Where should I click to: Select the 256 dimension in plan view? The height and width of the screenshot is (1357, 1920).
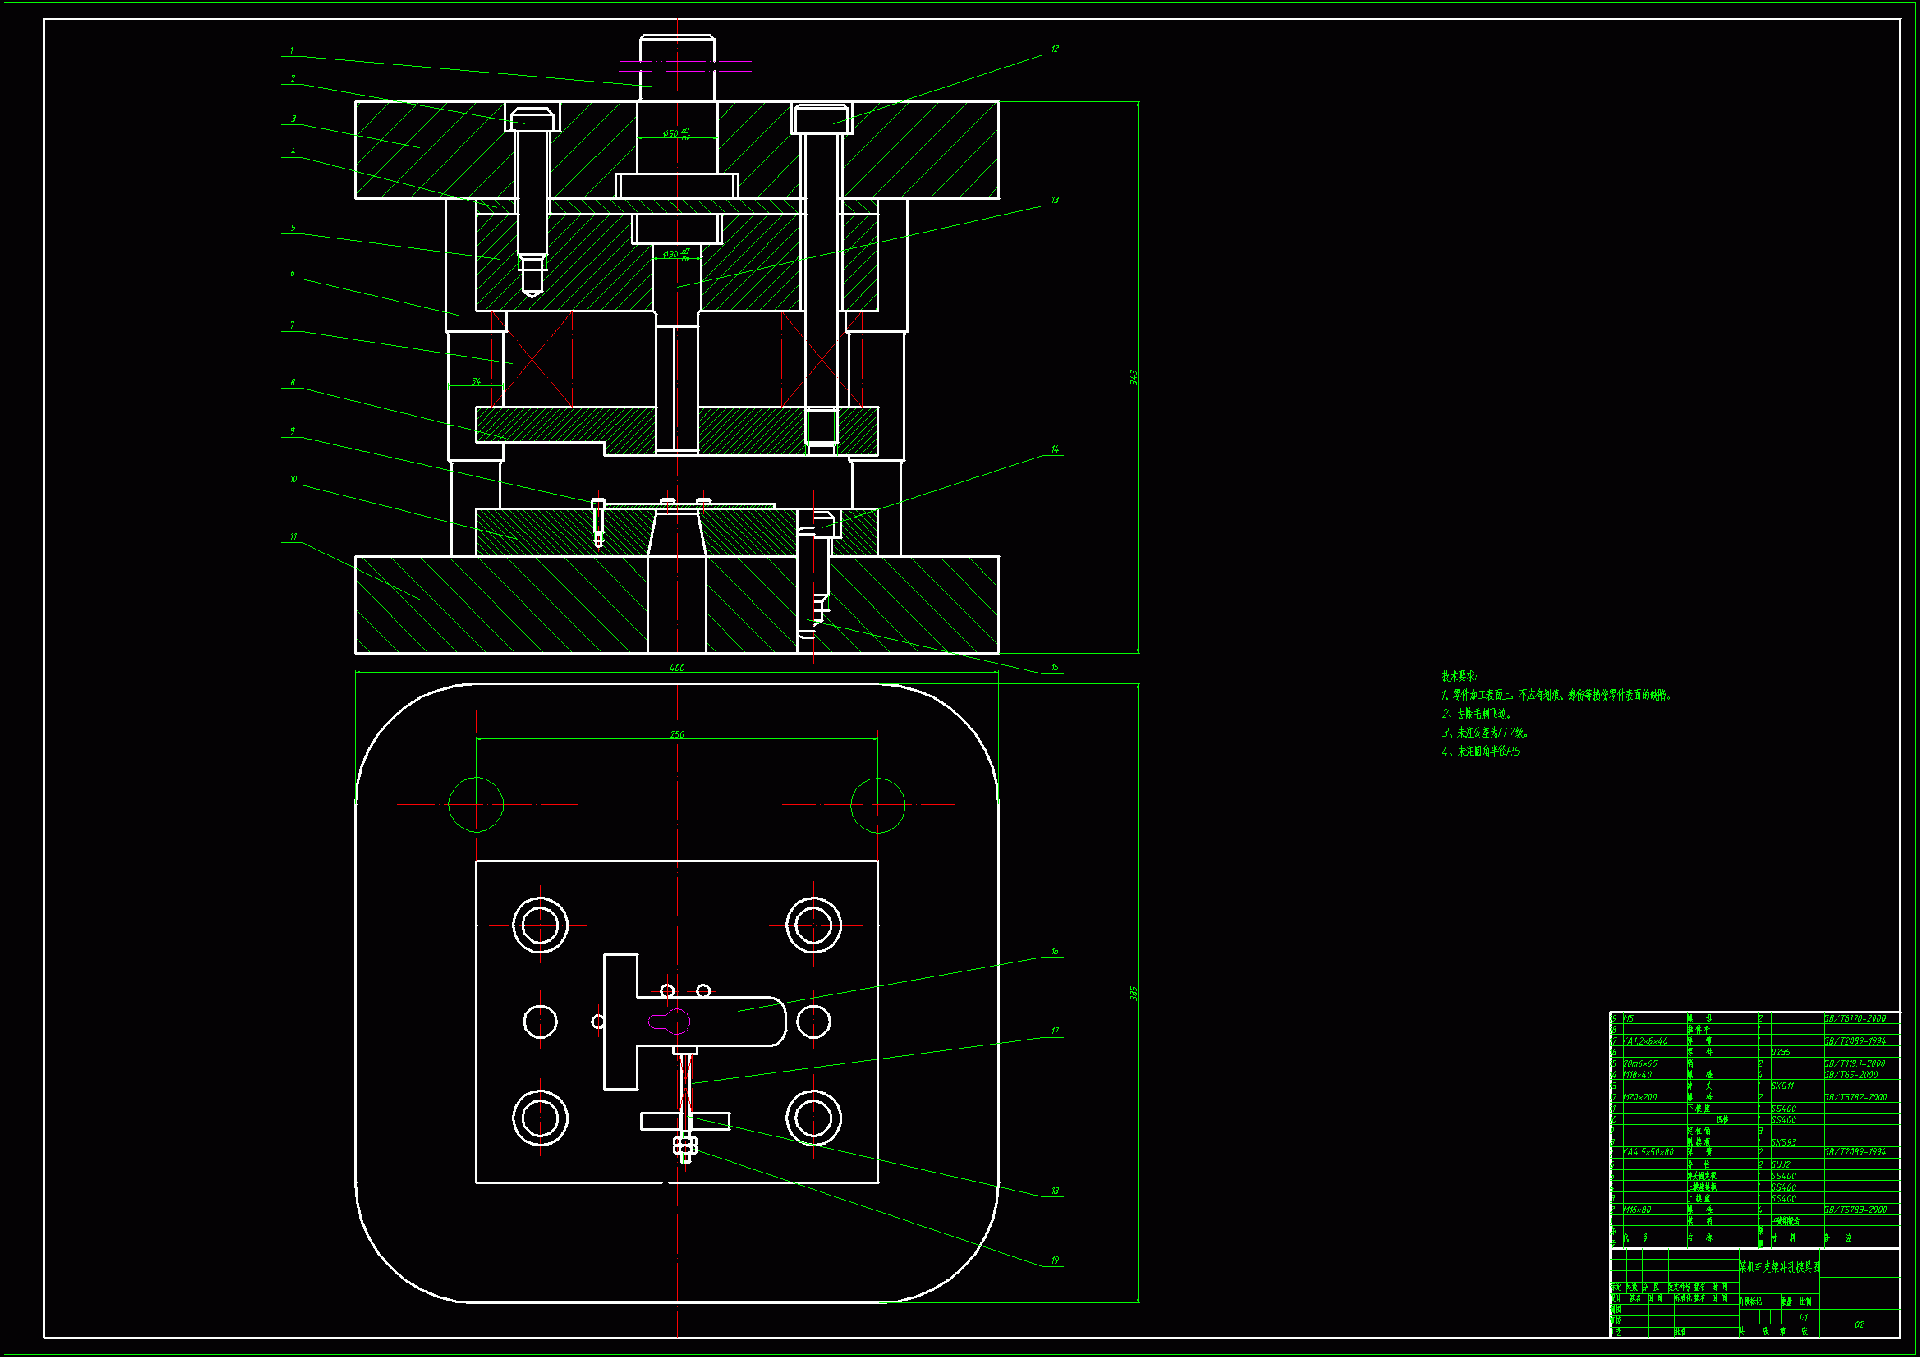677,735
